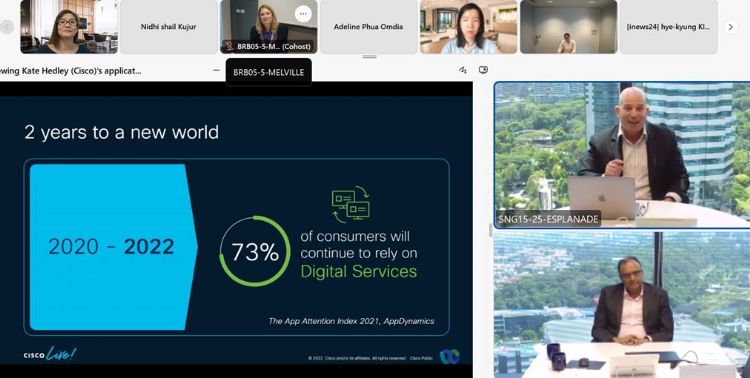Show next participants with the right filmstrip arrow
The height and width of the screenshot is (378, 750).
click(x=730, y=27)
